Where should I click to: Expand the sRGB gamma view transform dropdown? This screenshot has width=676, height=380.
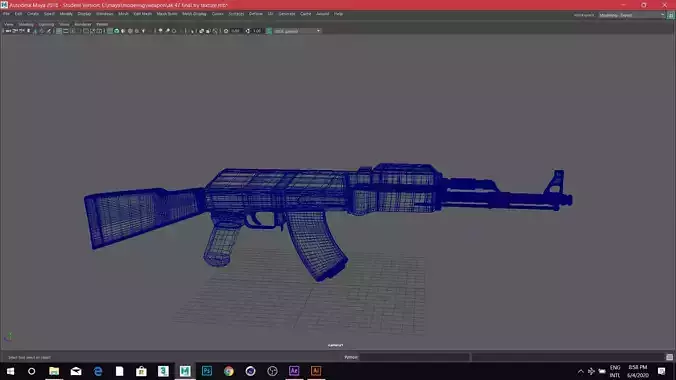tap(297, 31)
